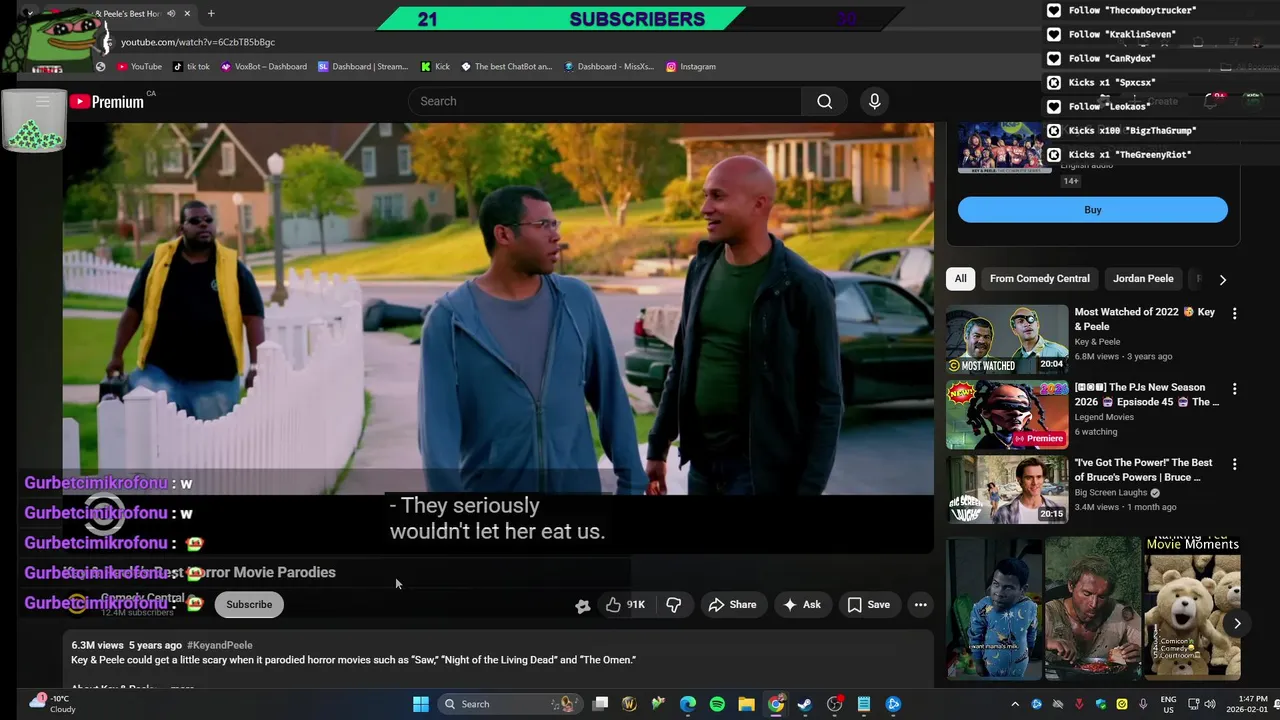This screenshot has width=1280, height=720.
Task: Open the Premiere video thumbnail
Action: pos(1007,414)
